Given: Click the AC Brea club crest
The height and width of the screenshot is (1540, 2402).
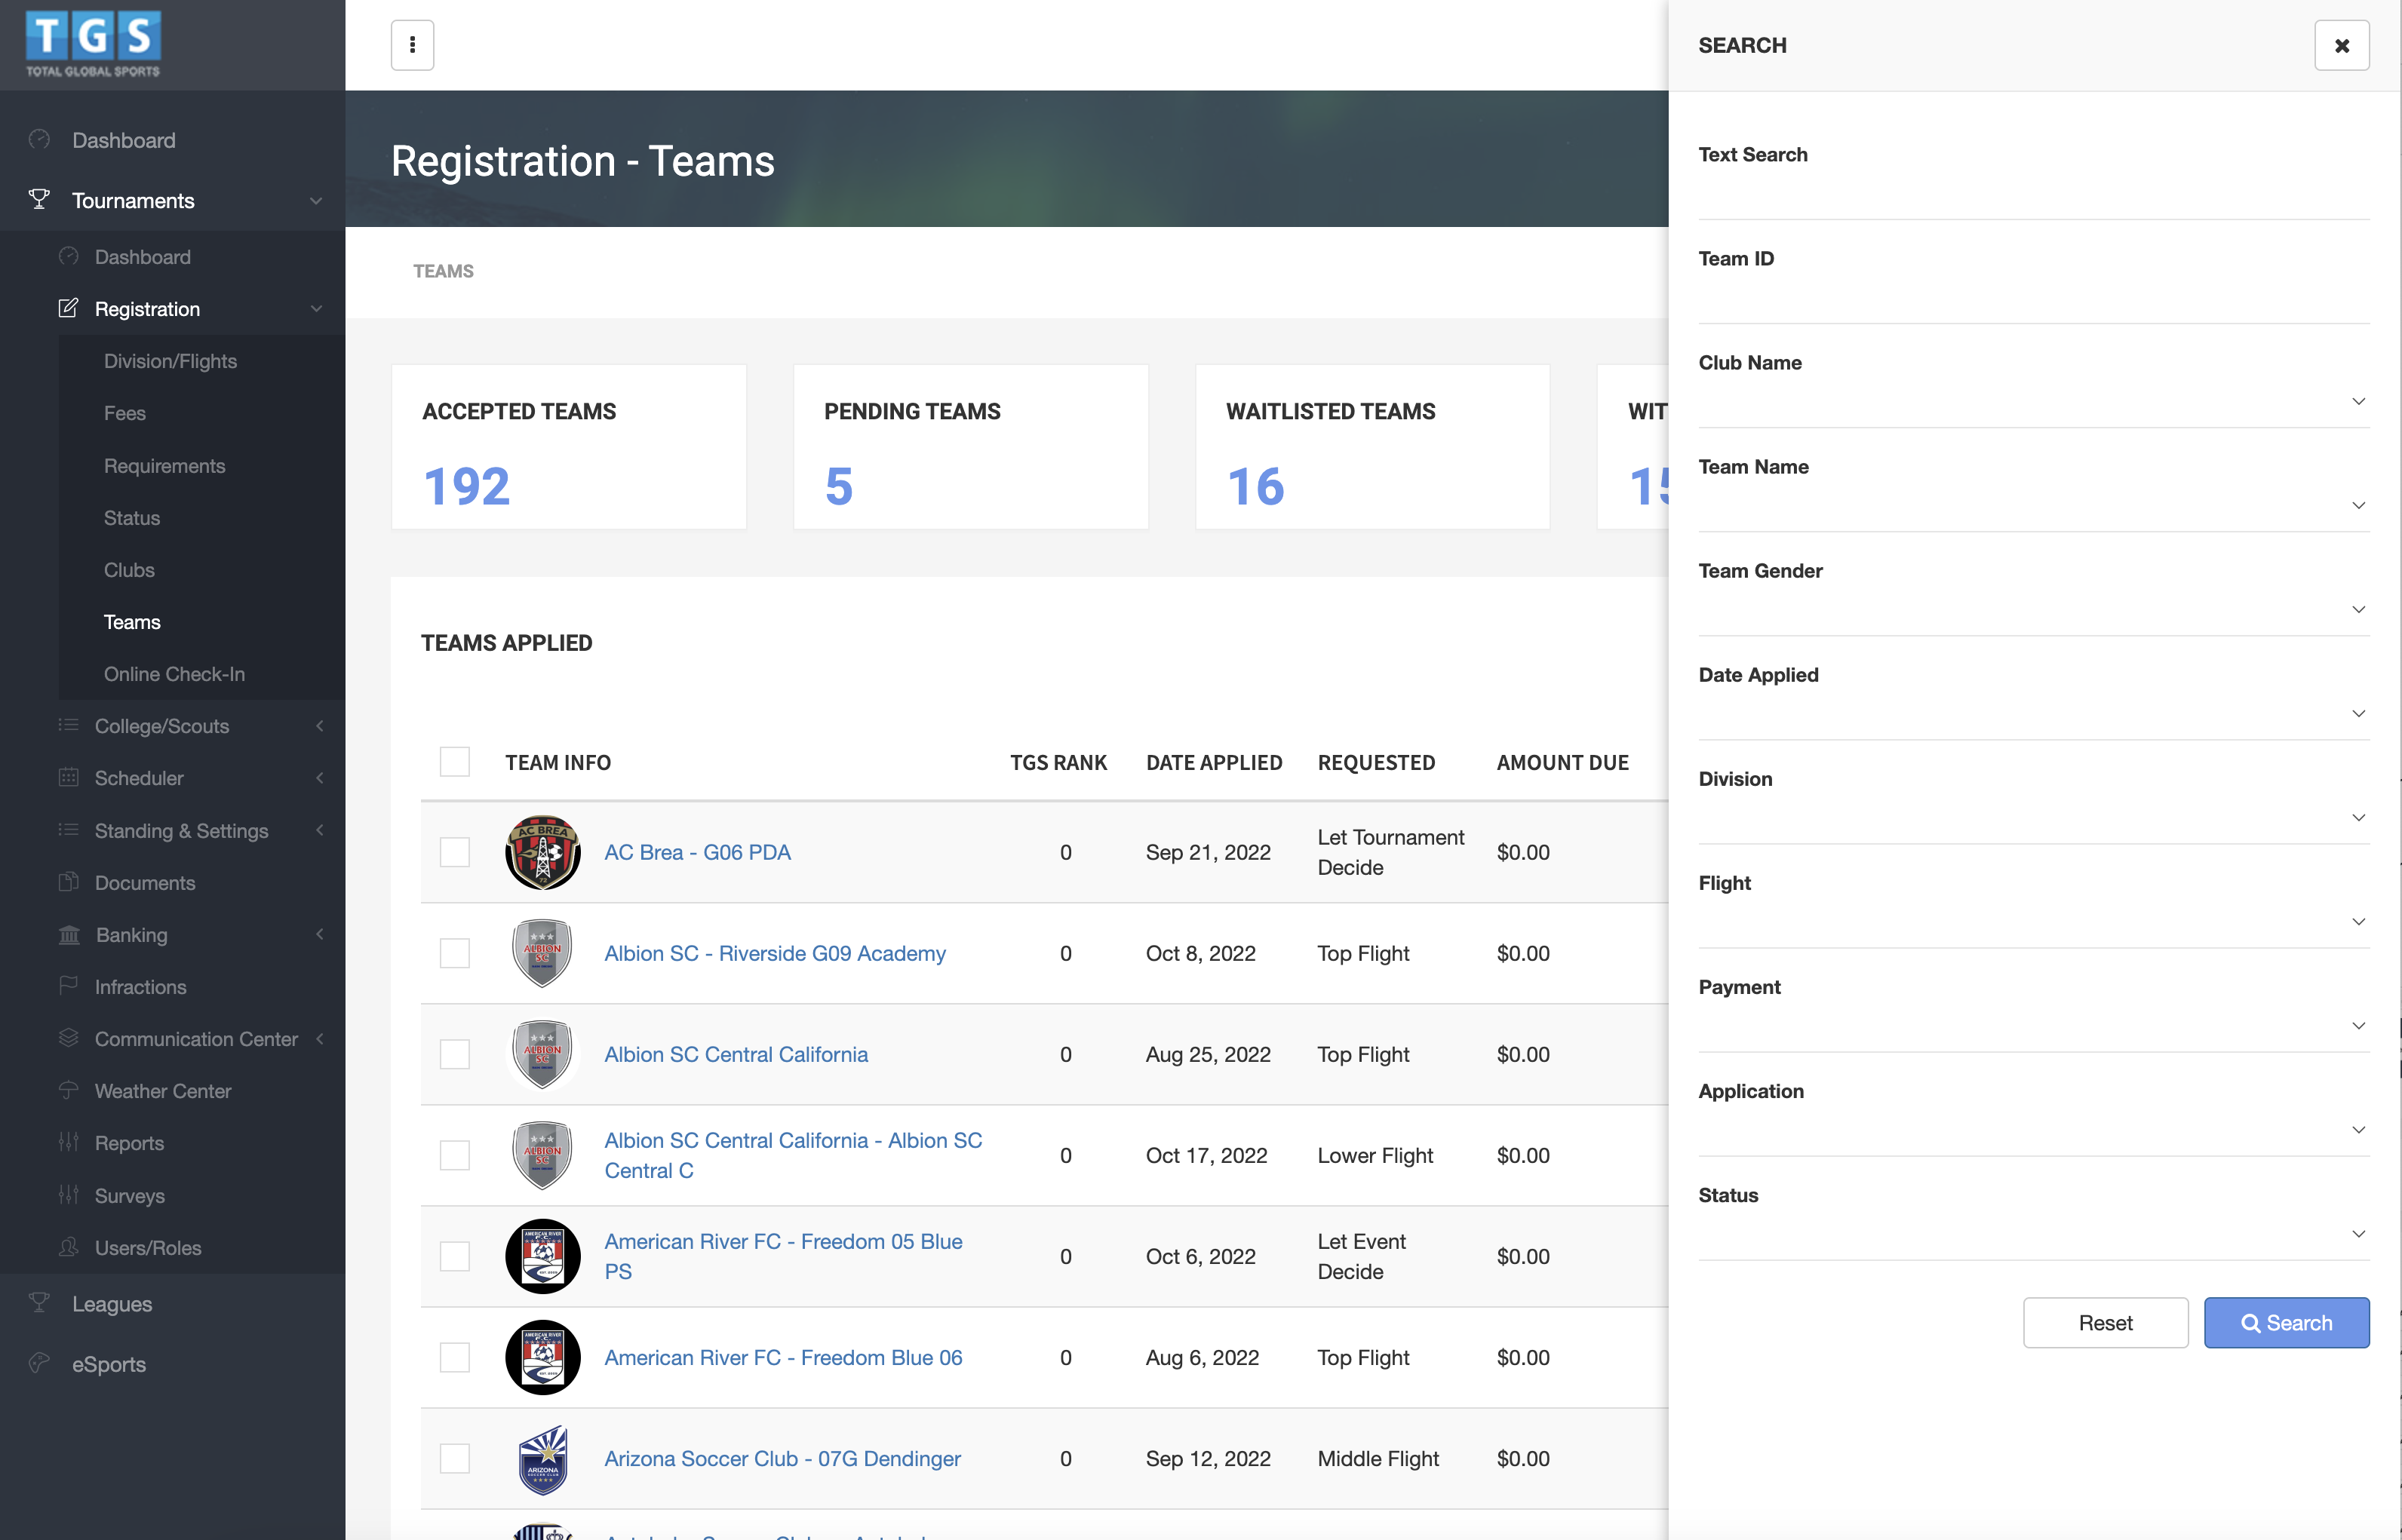Looking at the screenshot, I should point(542,852).
